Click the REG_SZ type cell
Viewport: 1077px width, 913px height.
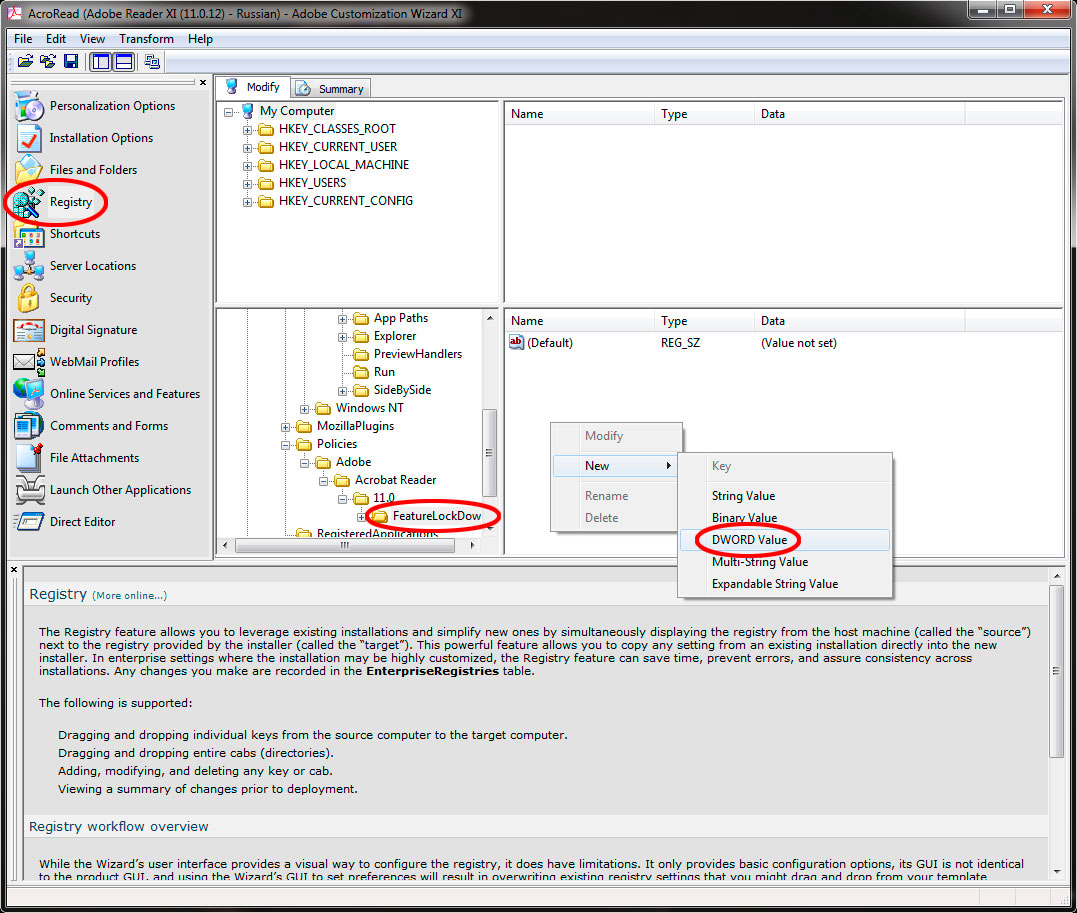click(680, 343)
